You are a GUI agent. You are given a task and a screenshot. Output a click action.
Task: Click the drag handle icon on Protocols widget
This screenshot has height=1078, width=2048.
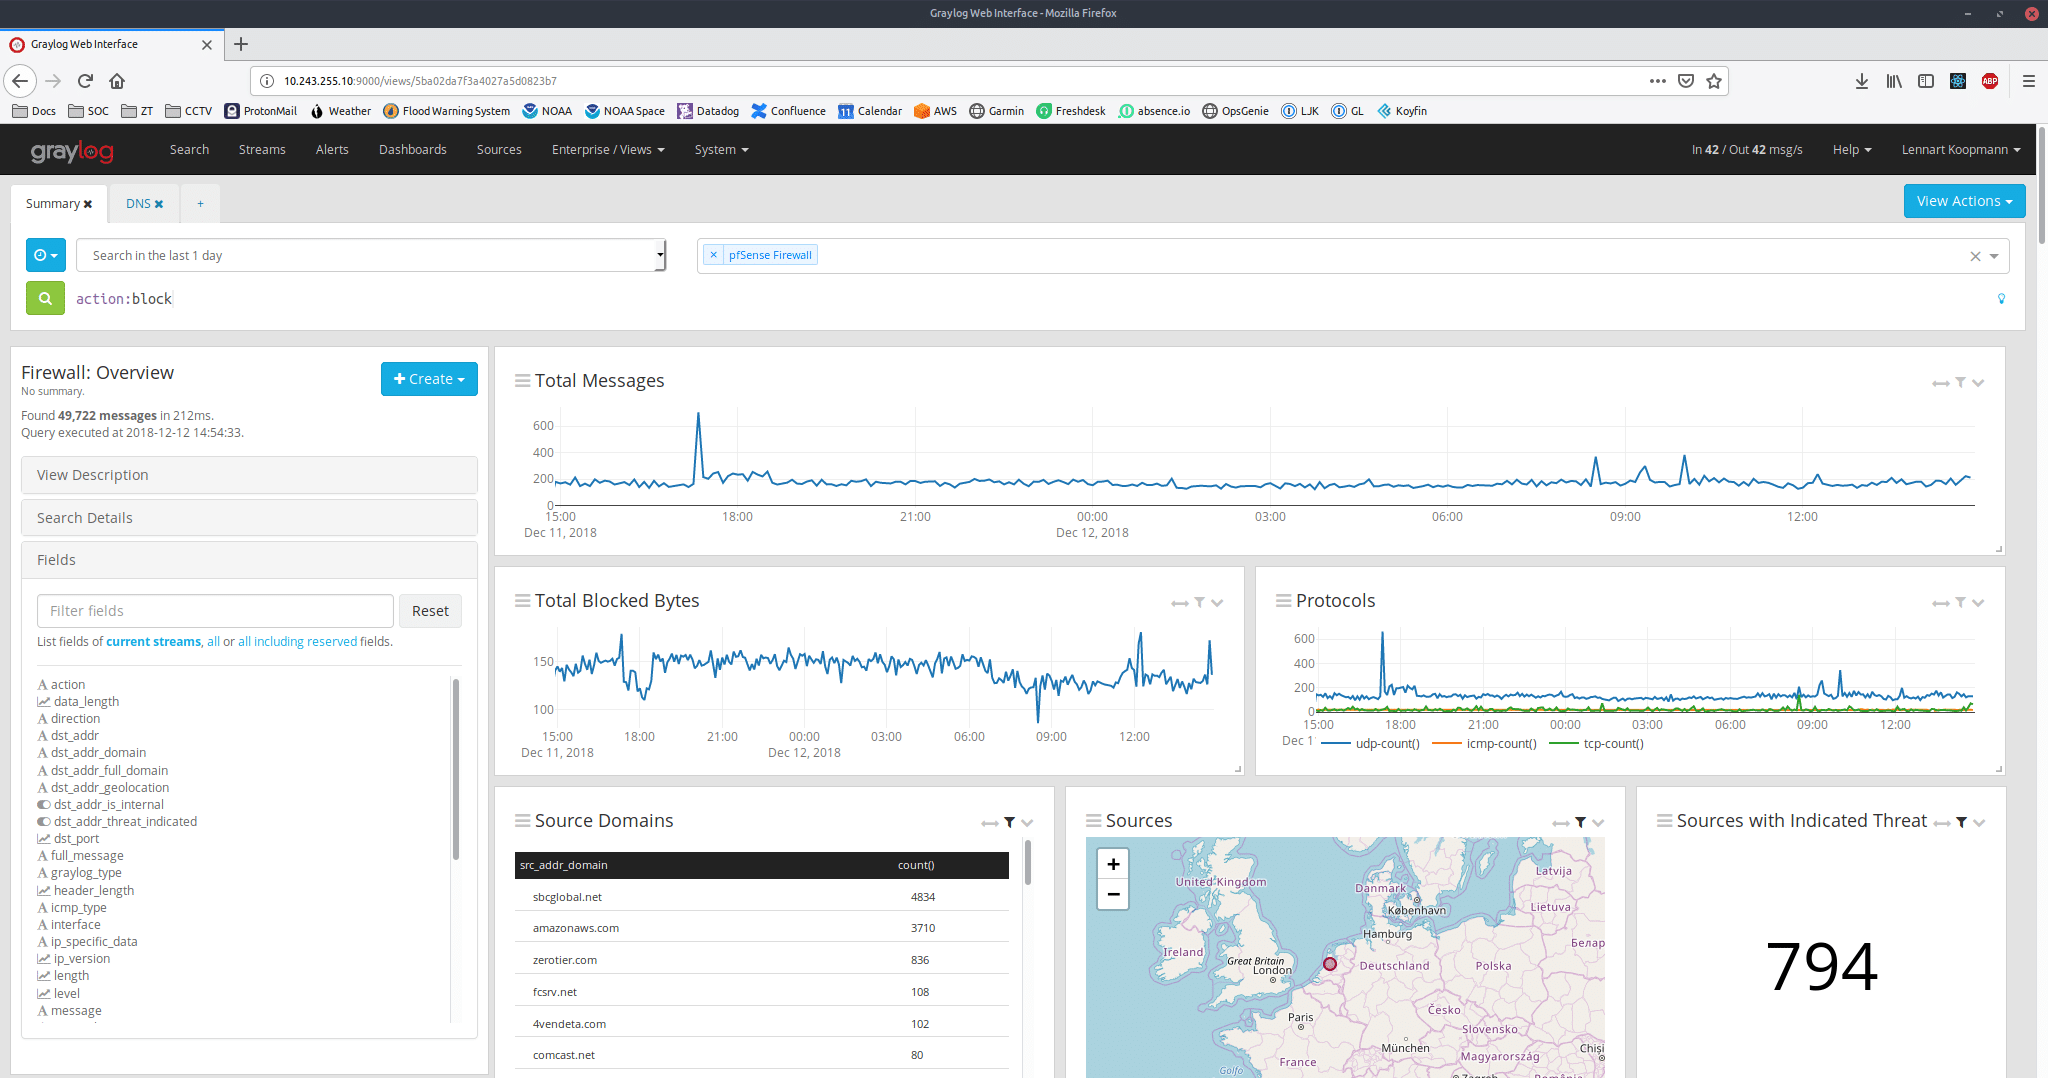1284,600
